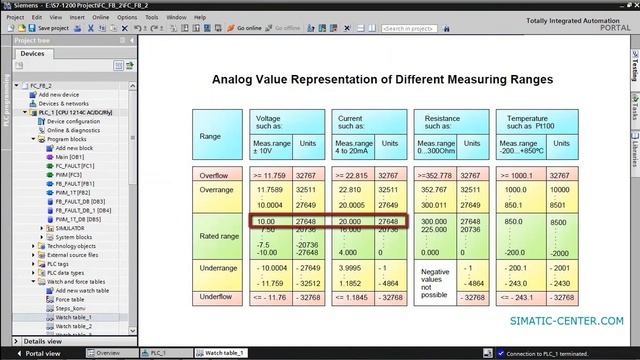Click the binoculars search icon

click(x=447, y=28)
